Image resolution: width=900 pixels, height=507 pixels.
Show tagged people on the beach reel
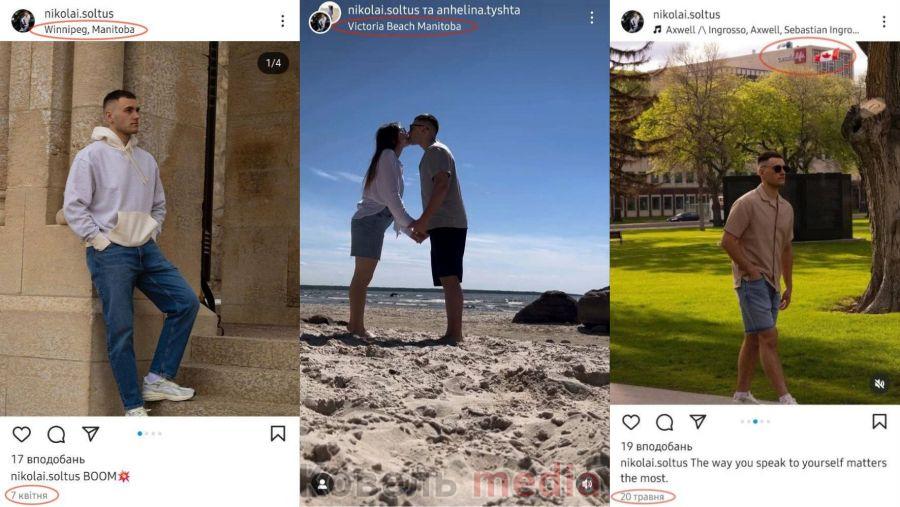coord(322,484)
